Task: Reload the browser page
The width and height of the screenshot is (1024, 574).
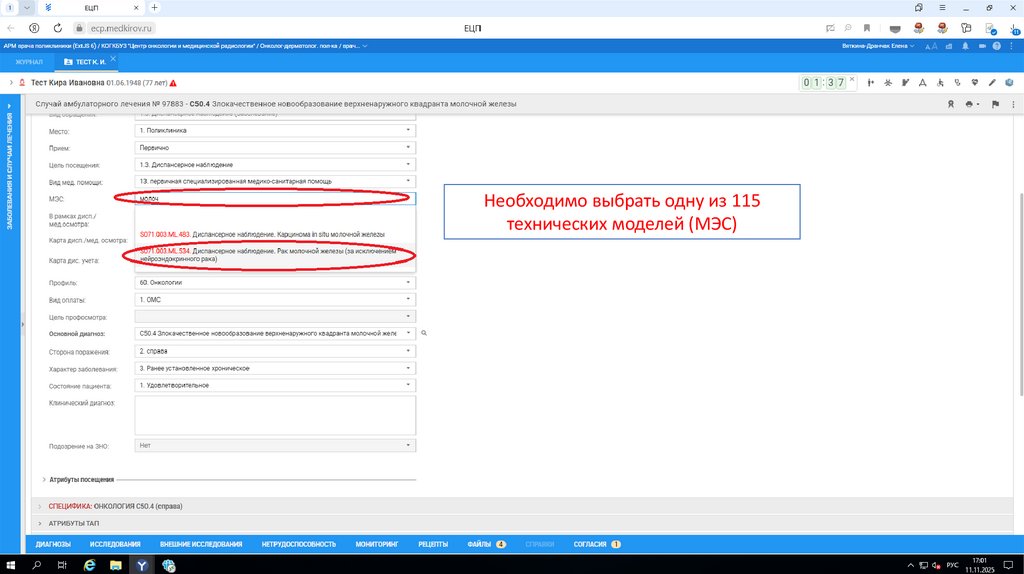Action: 57,28
